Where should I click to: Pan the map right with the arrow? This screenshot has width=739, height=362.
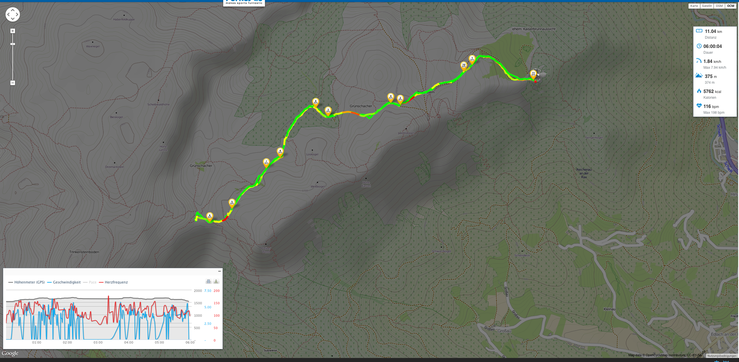tap(18, 15)
